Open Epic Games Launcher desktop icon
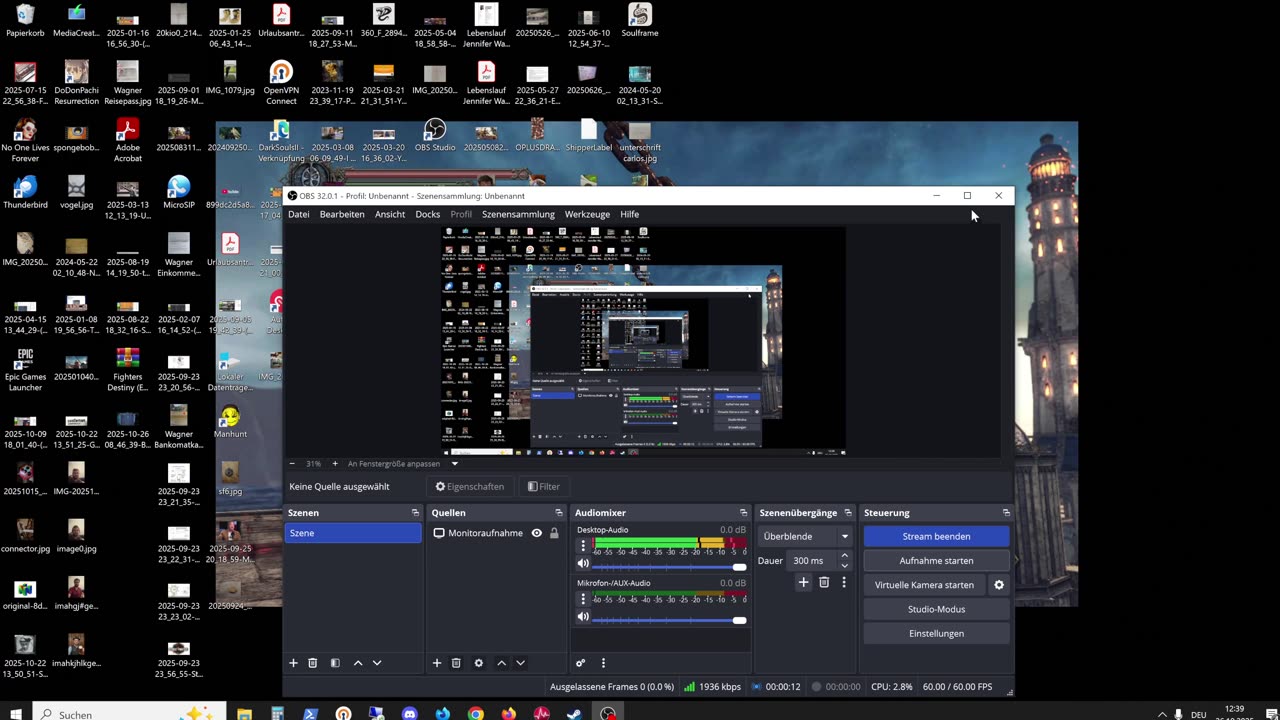 click(x=25, y=370)
